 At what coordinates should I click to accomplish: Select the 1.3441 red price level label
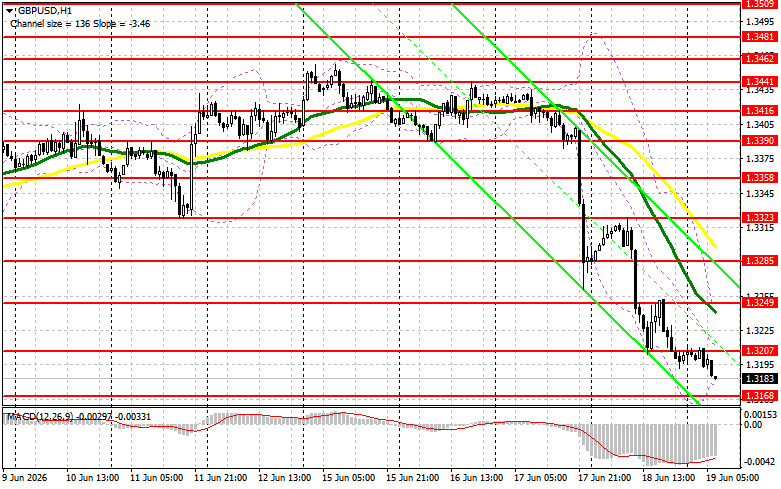click(x=760, y=82)
